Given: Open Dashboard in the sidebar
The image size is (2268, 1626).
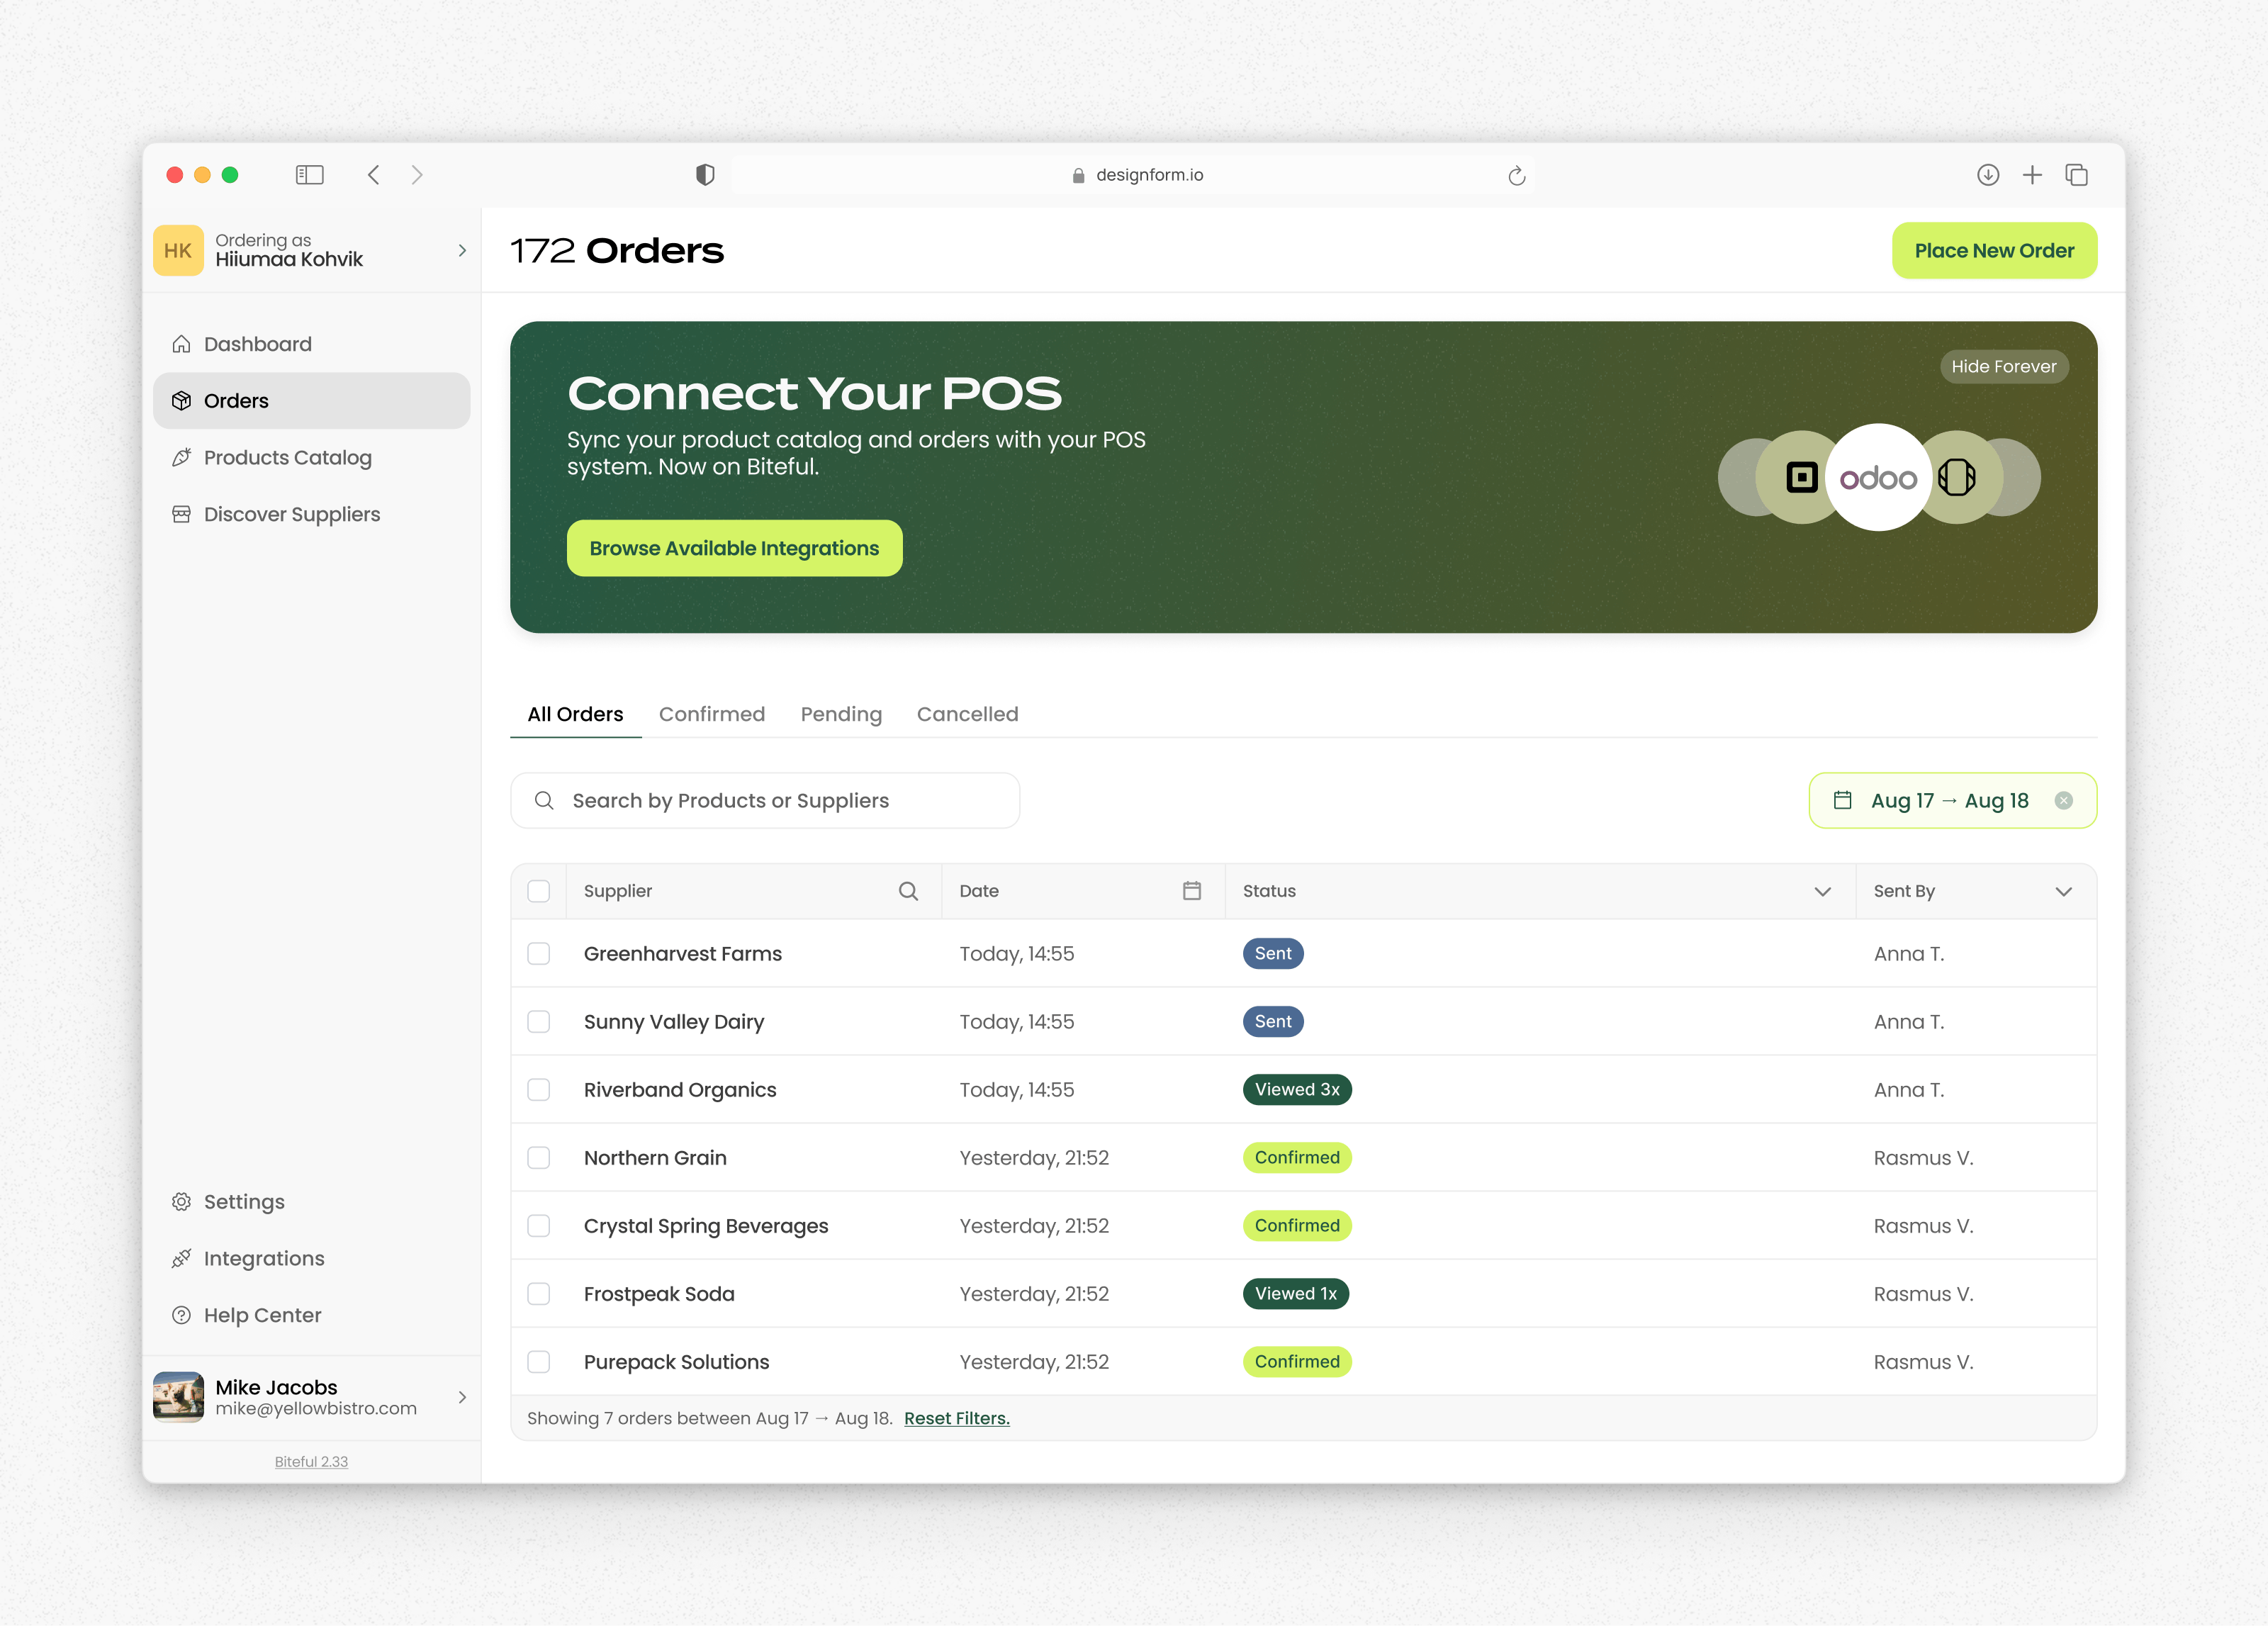Looking at the screenshot, I should [x=311, y=344].
